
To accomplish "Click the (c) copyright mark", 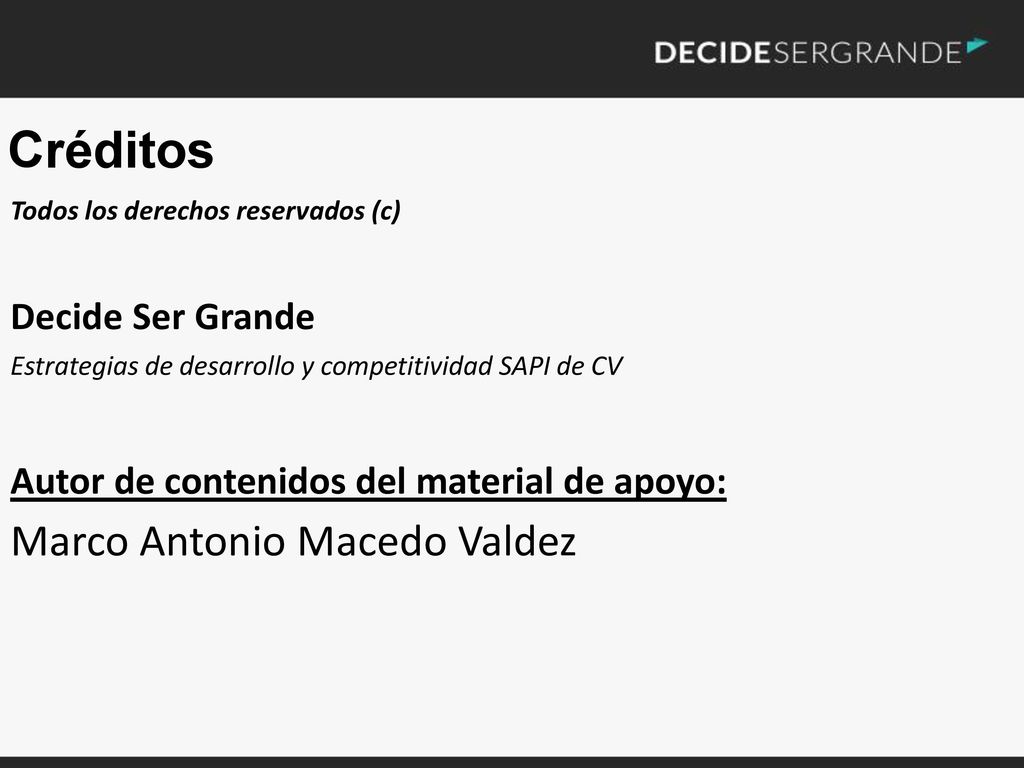I will tap(386, 211).
